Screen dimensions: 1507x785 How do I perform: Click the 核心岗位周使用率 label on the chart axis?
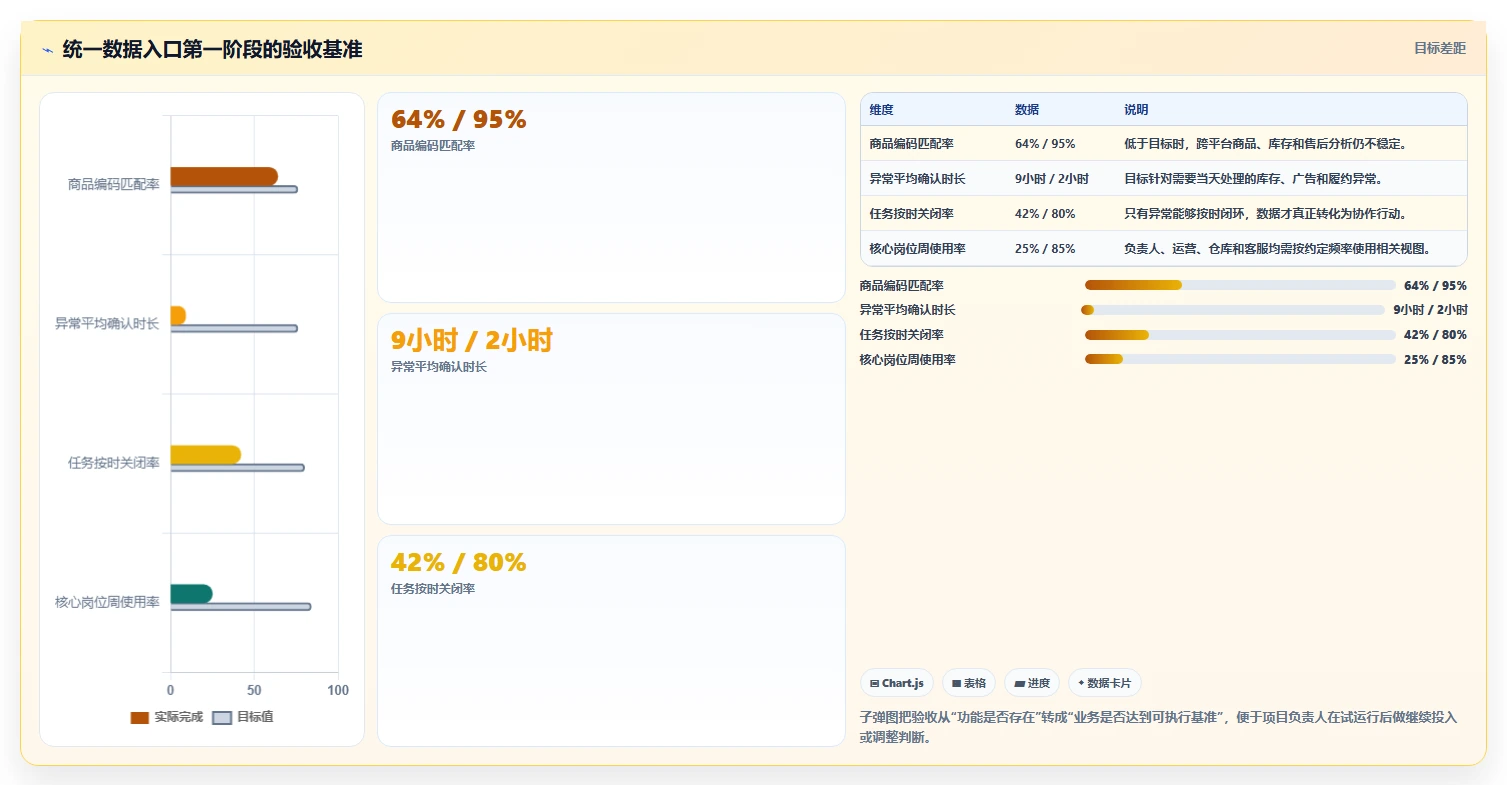click(x=107, y=602)
